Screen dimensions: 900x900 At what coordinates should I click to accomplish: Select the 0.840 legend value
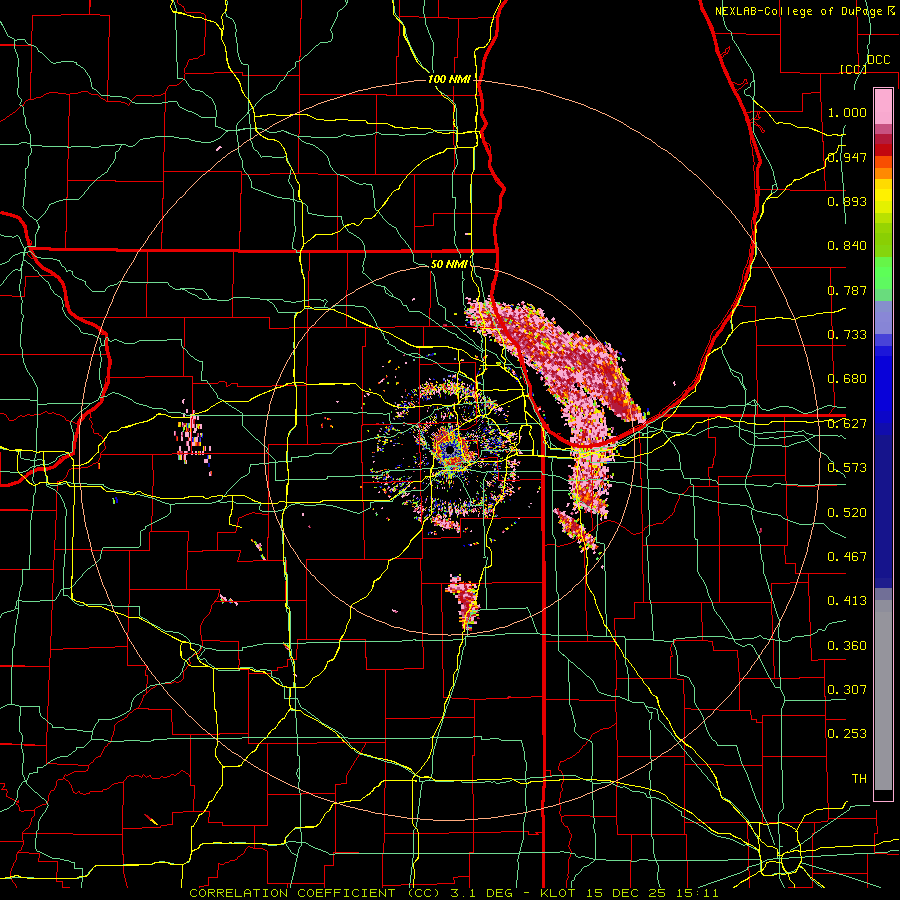pyautogui.click(x=847, y=246)
